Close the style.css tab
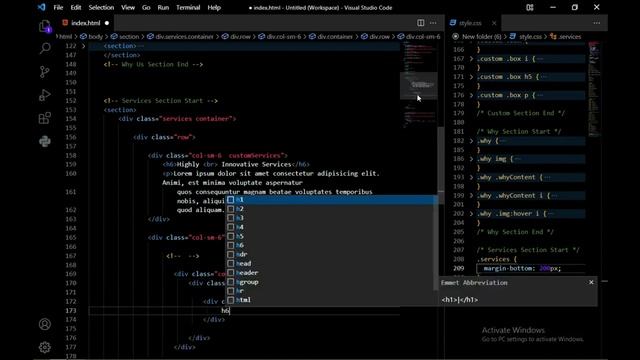This screenshot has height=360, width=640. point(494,23)
